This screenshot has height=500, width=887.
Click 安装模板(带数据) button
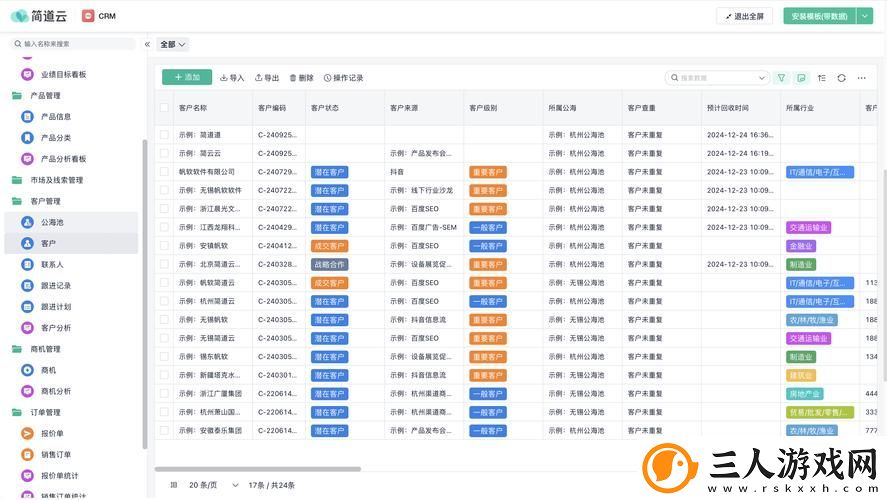tap(820, 16)
